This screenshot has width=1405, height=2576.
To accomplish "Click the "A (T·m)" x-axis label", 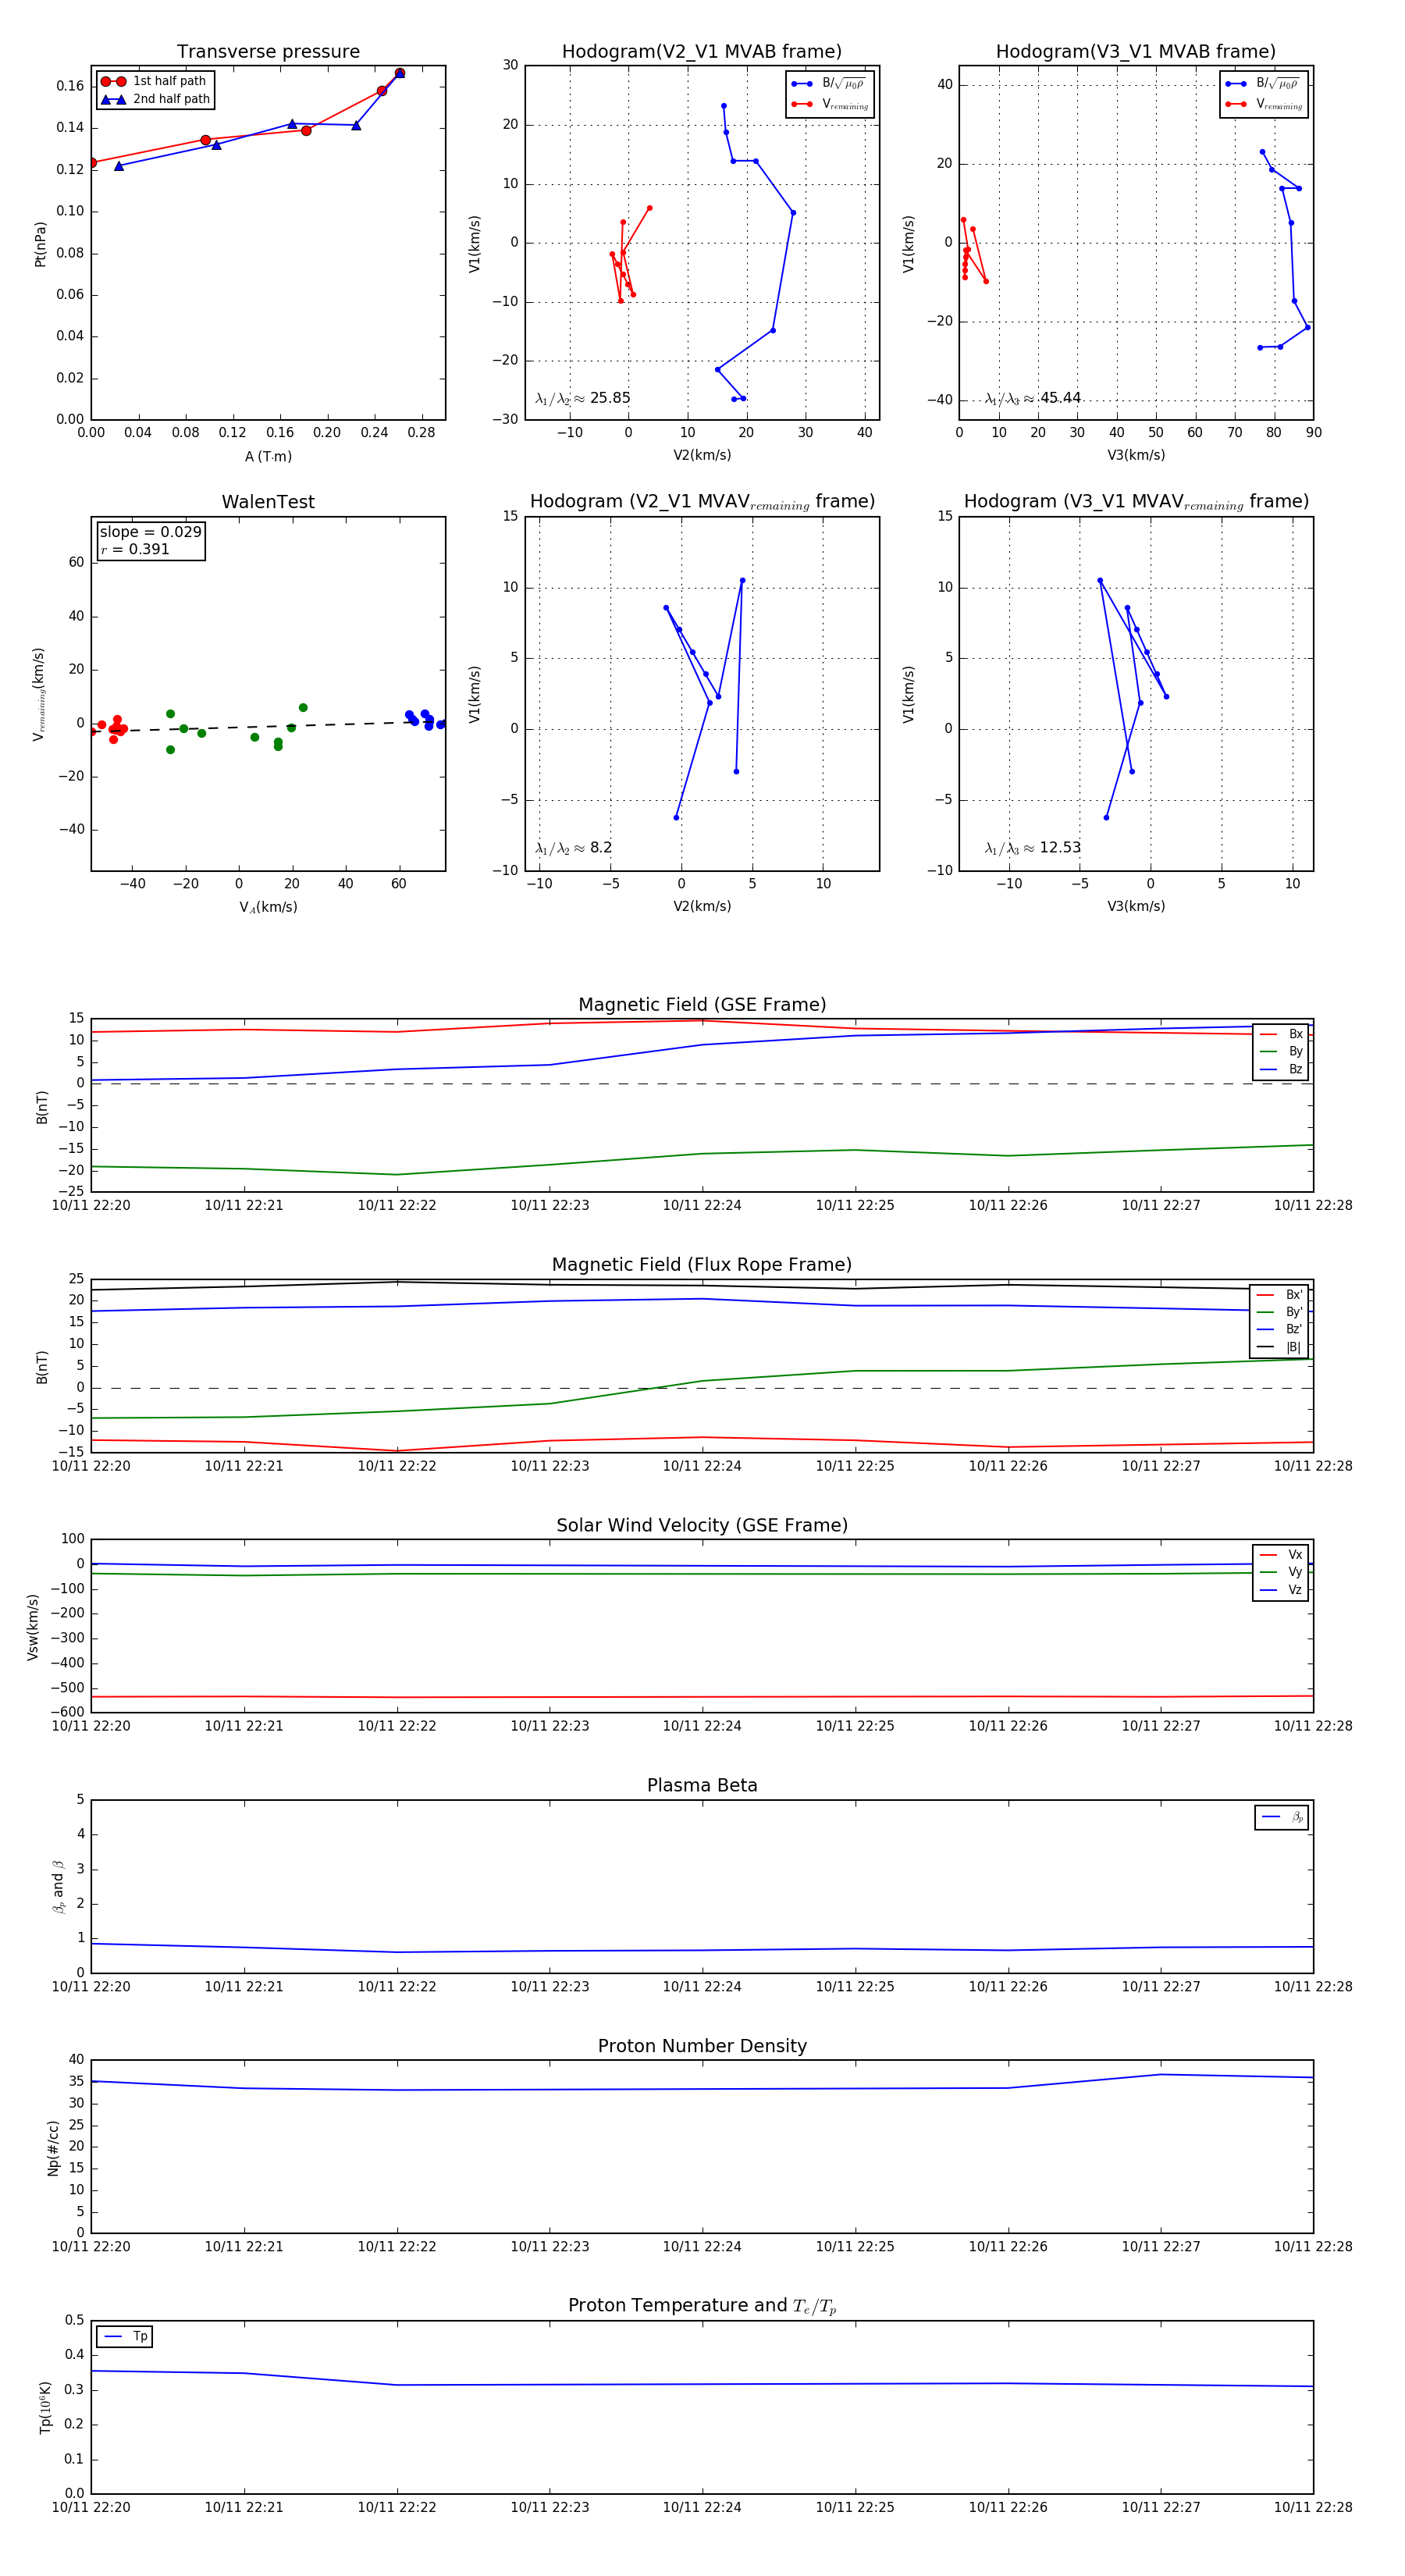I will pos(268,457).
